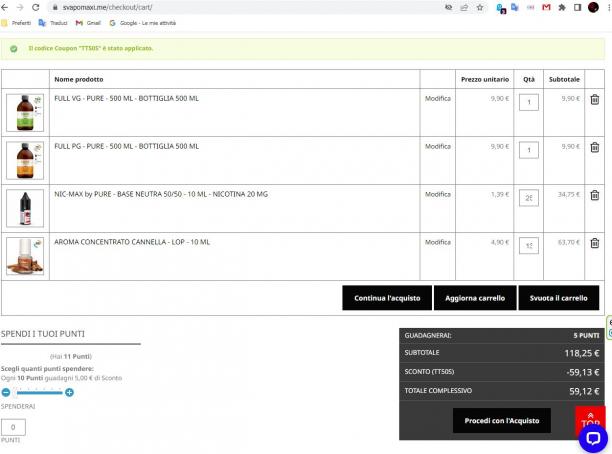Click Modifica for Aroma Cannella row
The height and width of the screenshot is (454, 612).
[438, 242]
